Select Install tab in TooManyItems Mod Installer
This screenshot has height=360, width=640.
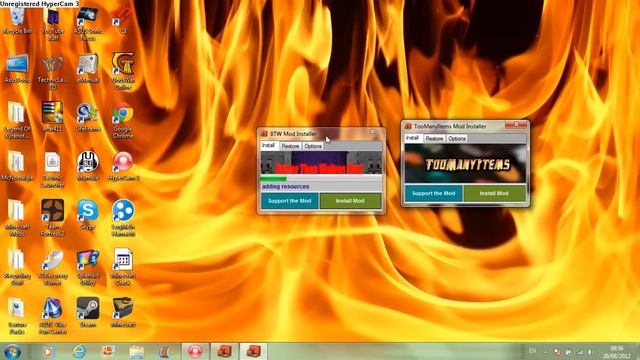point(412,138)
